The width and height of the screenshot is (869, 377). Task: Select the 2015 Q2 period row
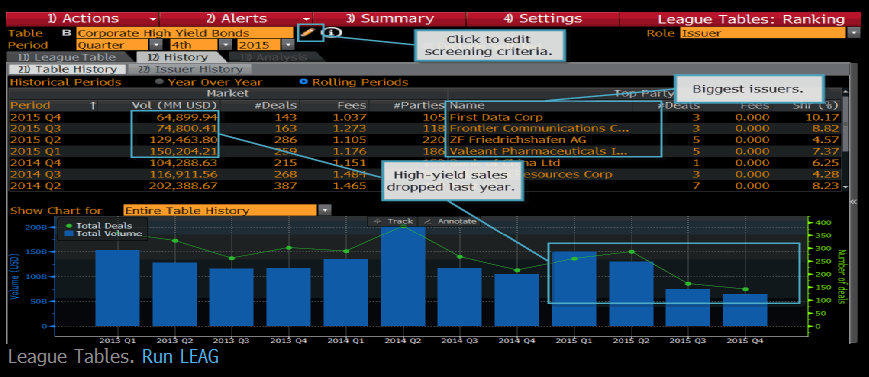[425, 140]
